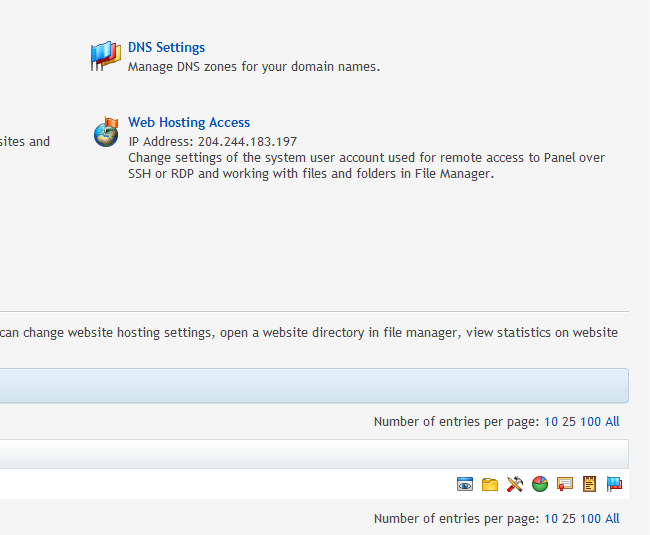This screenshot has height=535, width=650.
Task: Open the site preview eye icon
Action: point(465,484)
